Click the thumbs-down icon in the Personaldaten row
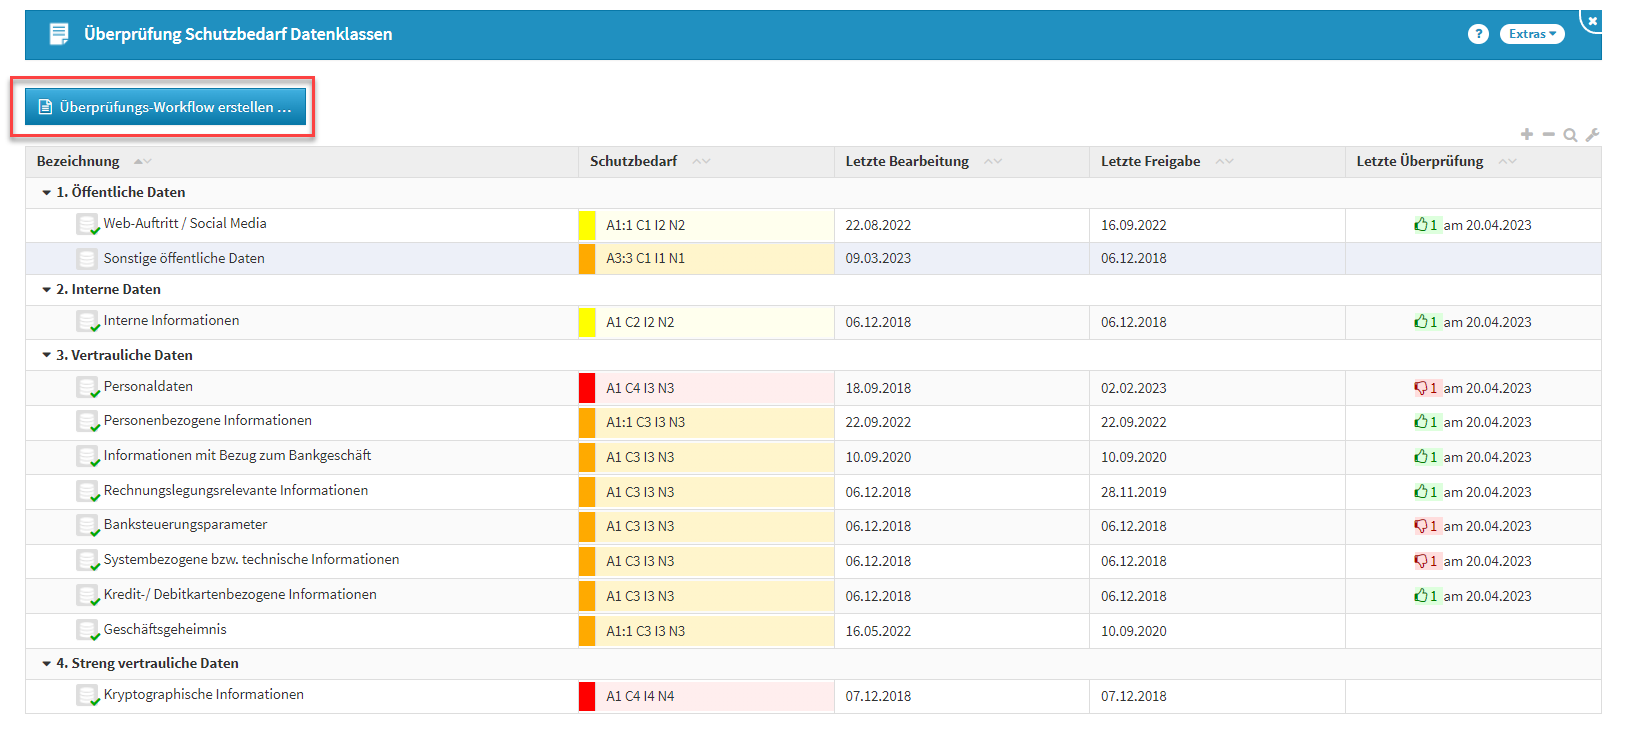 click(x=1420, y=388)
